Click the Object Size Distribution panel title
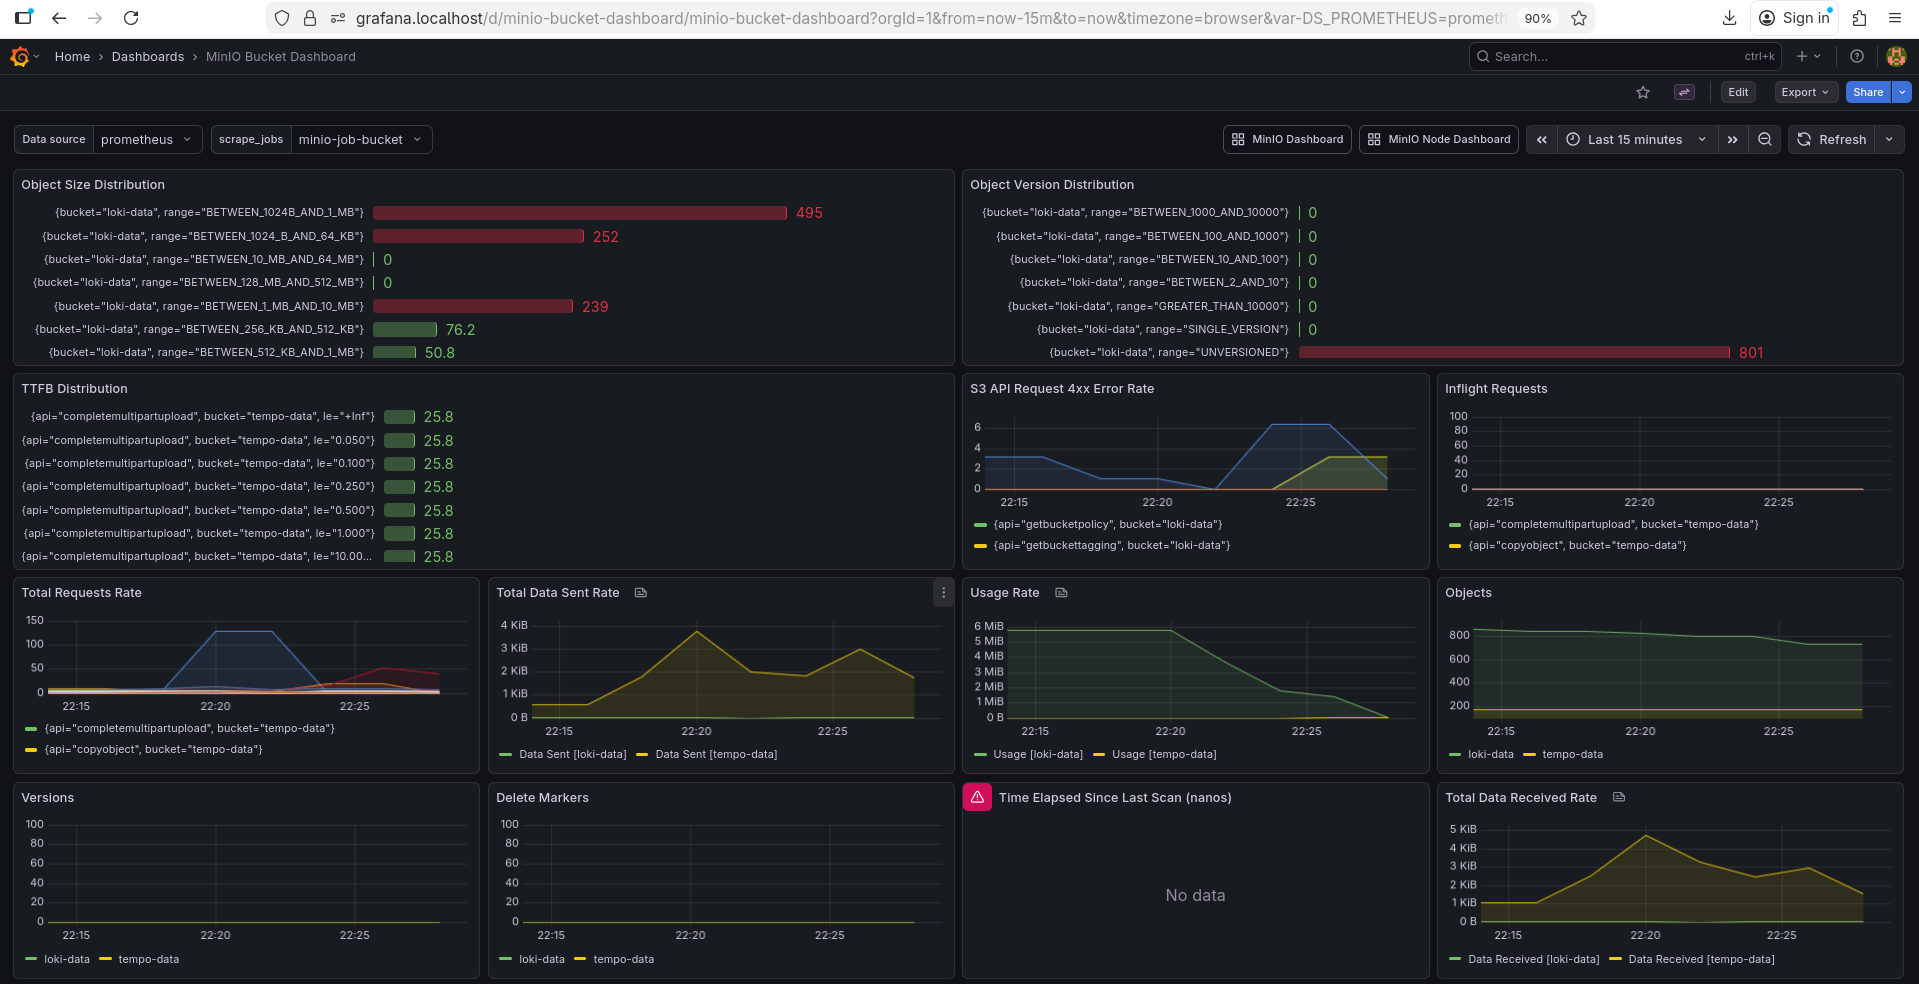 click(93, 185)
